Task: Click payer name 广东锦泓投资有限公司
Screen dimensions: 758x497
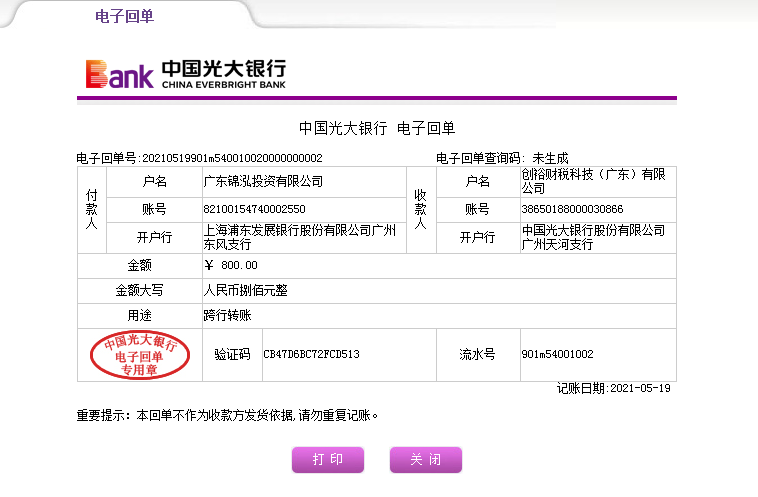Action: coord(263,181)
